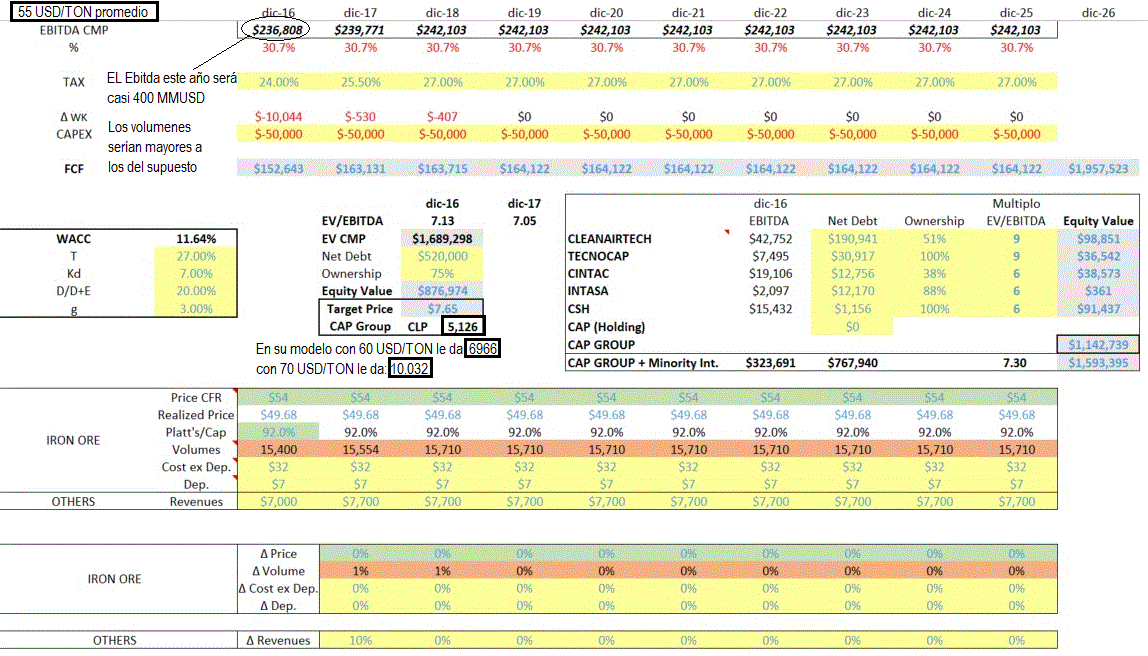The width and height of the screenshot is (1148, 656).
Task: Select the EV/EBITDA dic-16 value 7.13
Action: click(x=442, y=221)
